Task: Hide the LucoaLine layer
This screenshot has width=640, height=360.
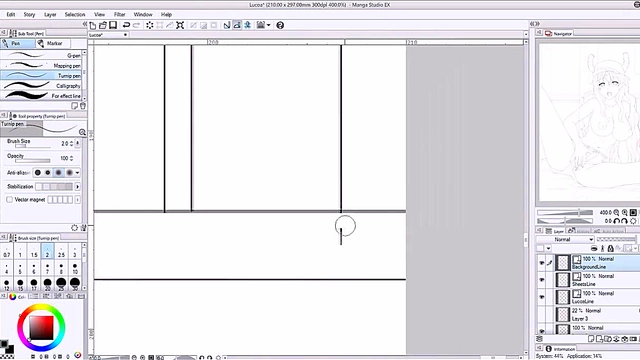Action: tap(542, 297)
